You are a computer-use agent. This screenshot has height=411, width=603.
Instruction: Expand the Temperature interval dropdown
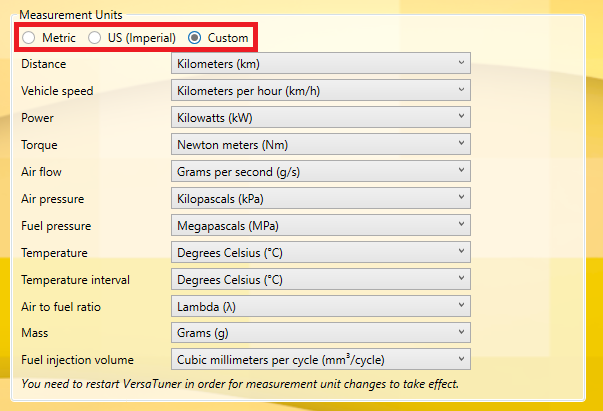321,278
